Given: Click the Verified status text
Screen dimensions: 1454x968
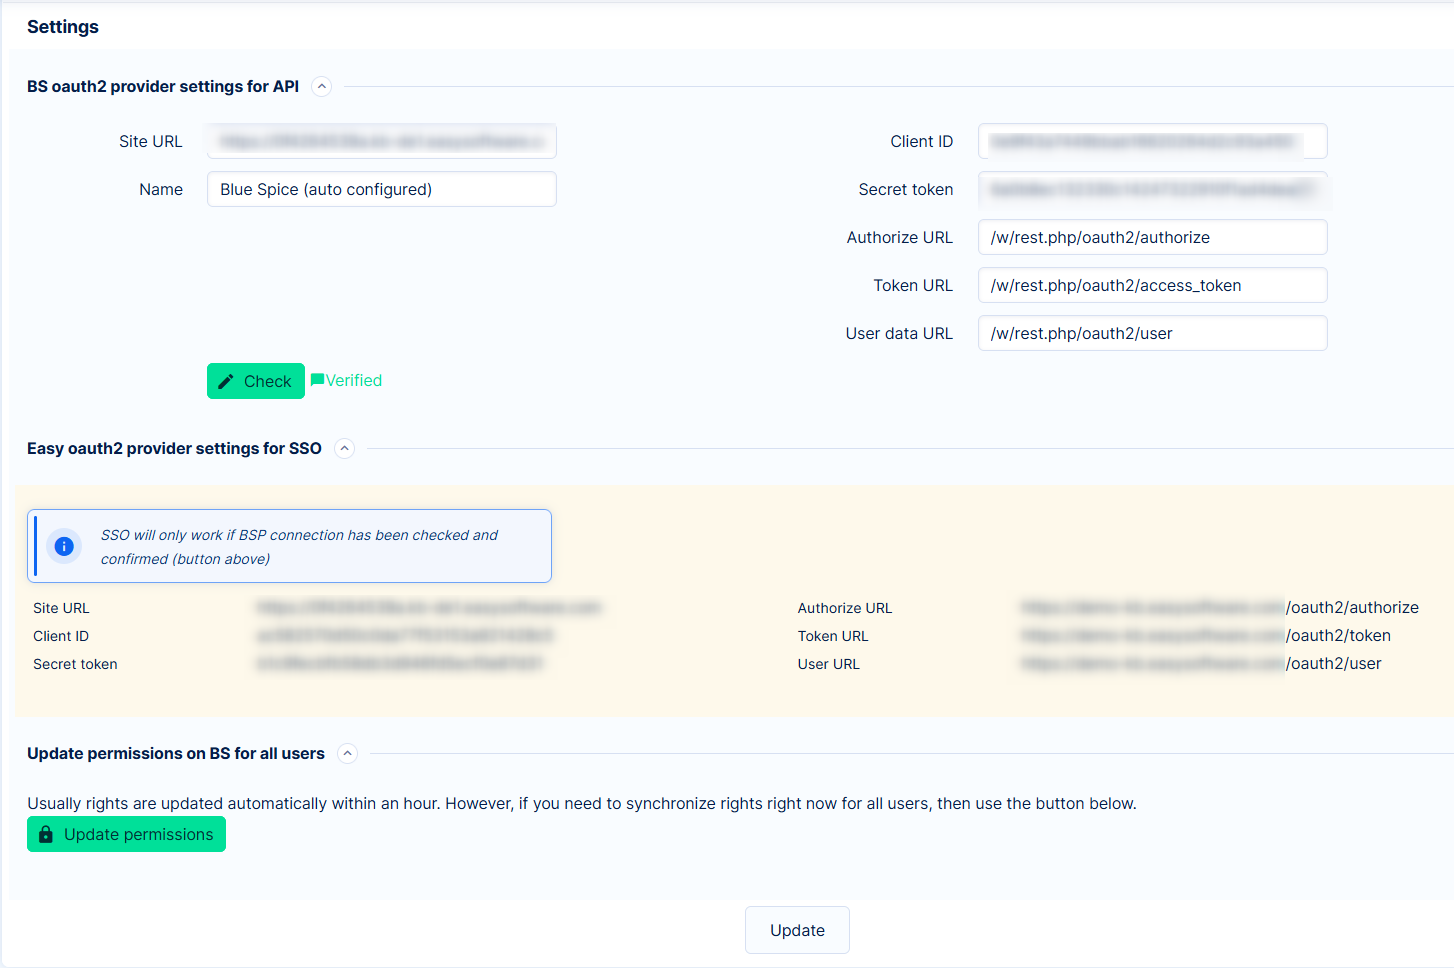Looking at the screenshot, I should pyautogui.click(x=354, y=380).
